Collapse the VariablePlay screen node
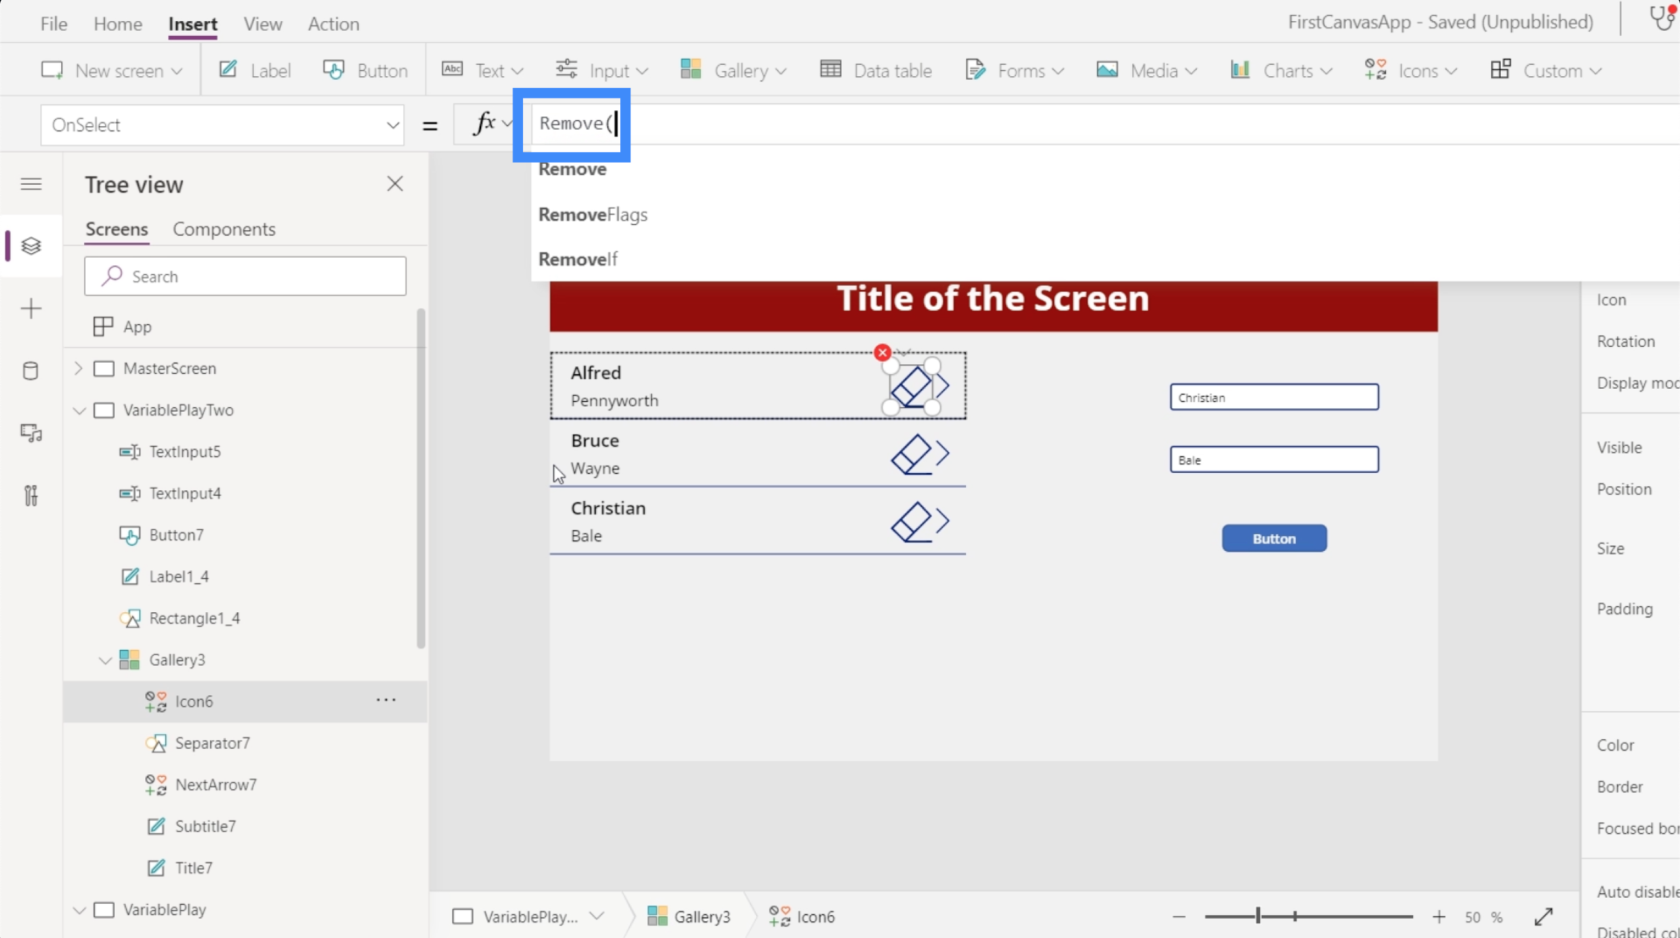This screenshot has width=1680, height=938. pos(79,910)
